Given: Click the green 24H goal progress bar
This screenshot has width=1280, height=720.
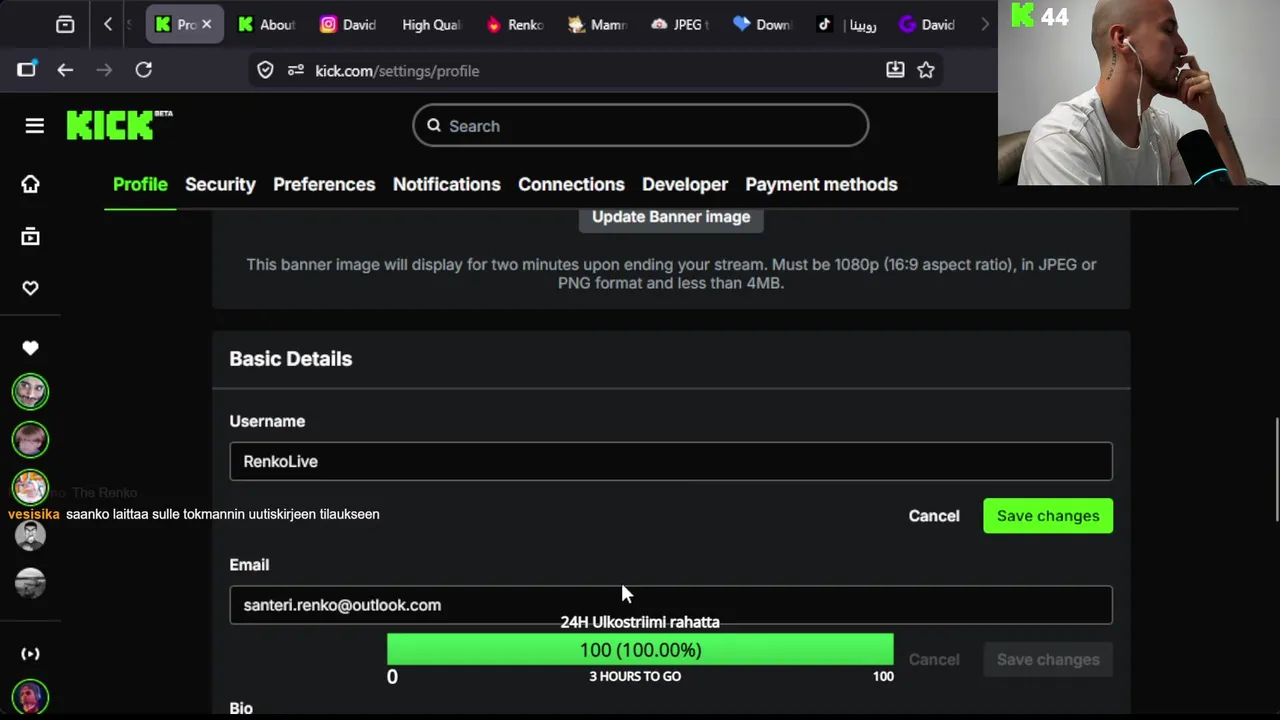Looking at the screenshot, I should 640,650.
